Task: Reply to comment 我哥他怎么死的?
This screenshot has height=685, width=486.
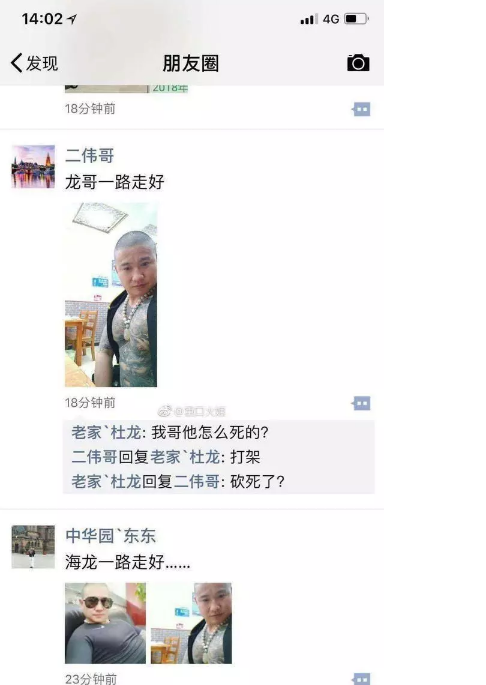Action: pyautogui.click(x=210, y=432)
